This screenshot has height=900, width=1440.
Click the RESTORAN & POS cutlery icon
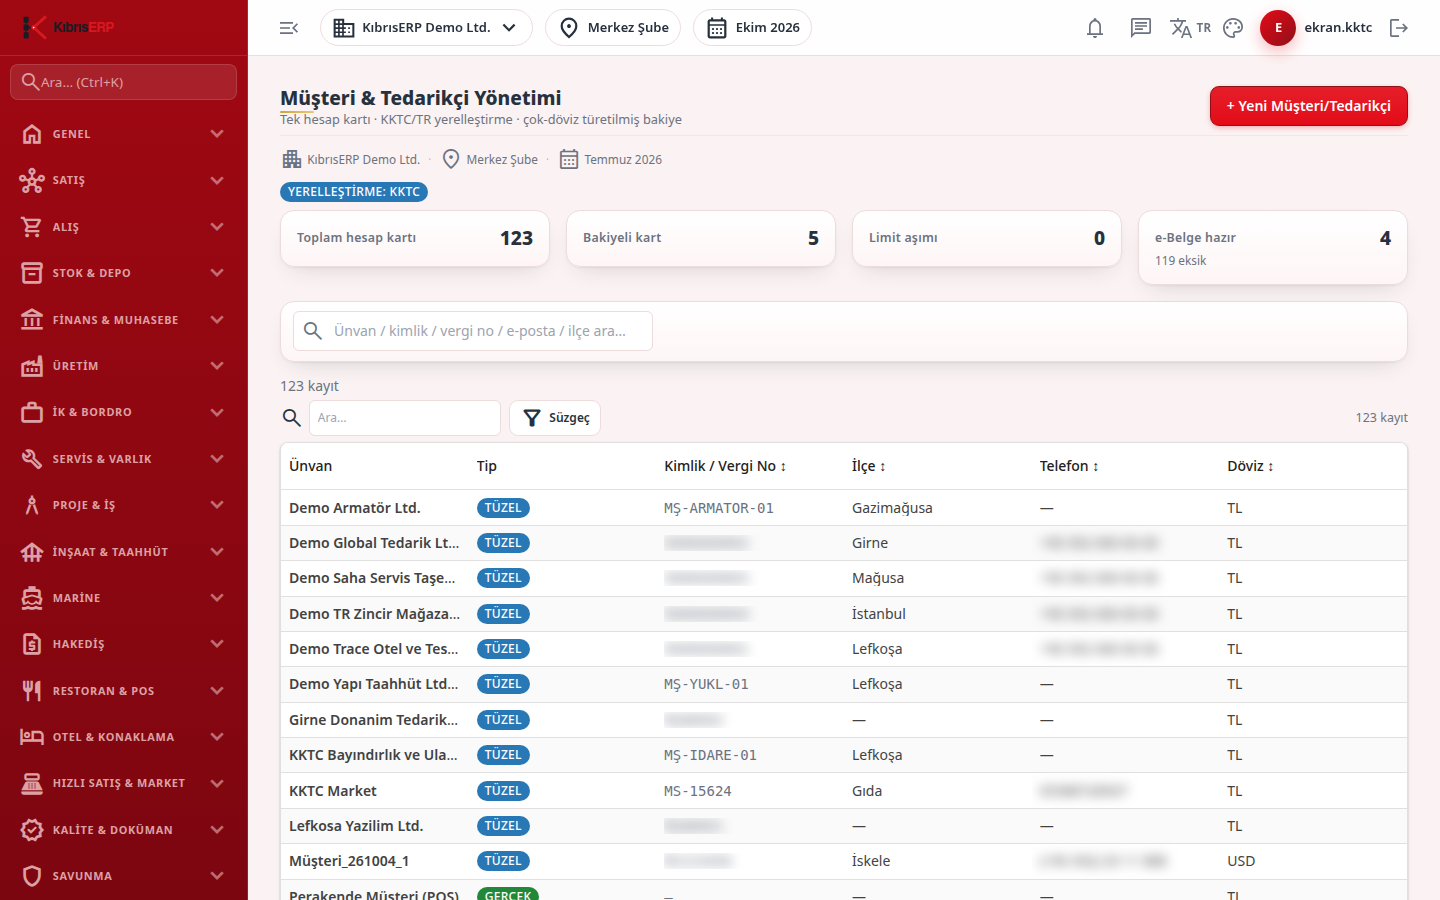32,691
